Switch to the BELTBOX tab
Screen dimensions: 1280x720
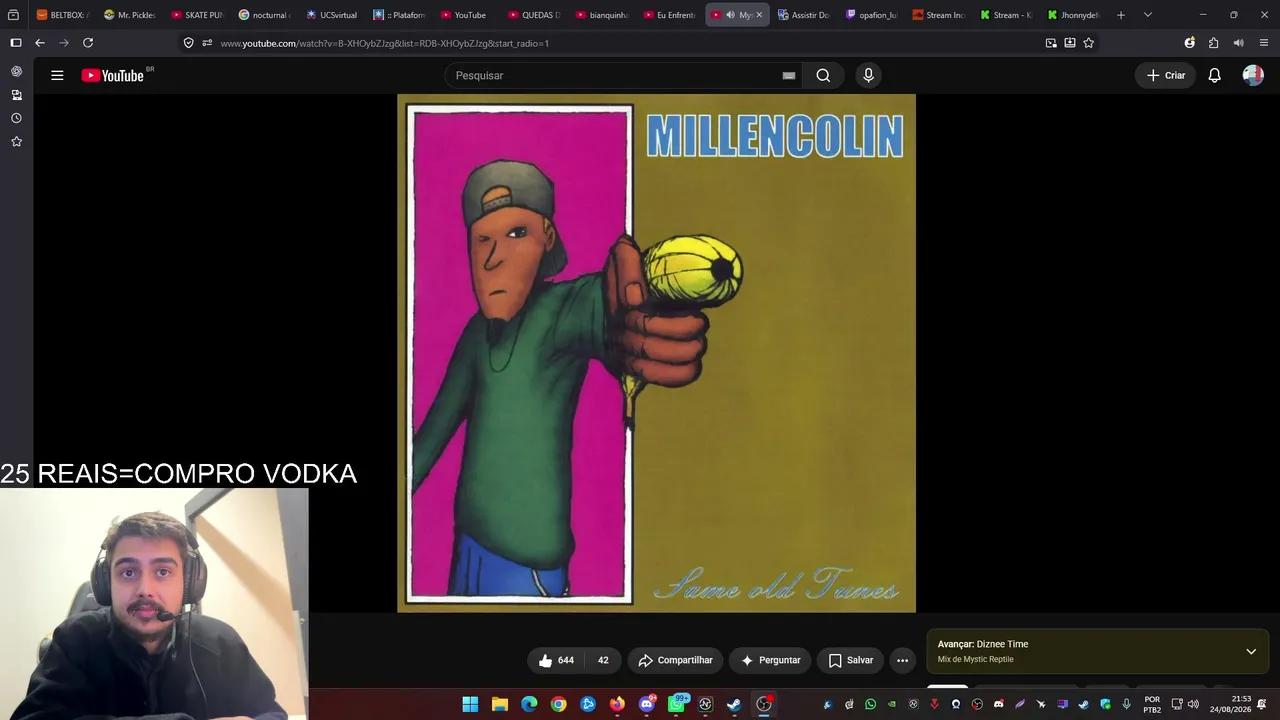(x=62, y=15)
